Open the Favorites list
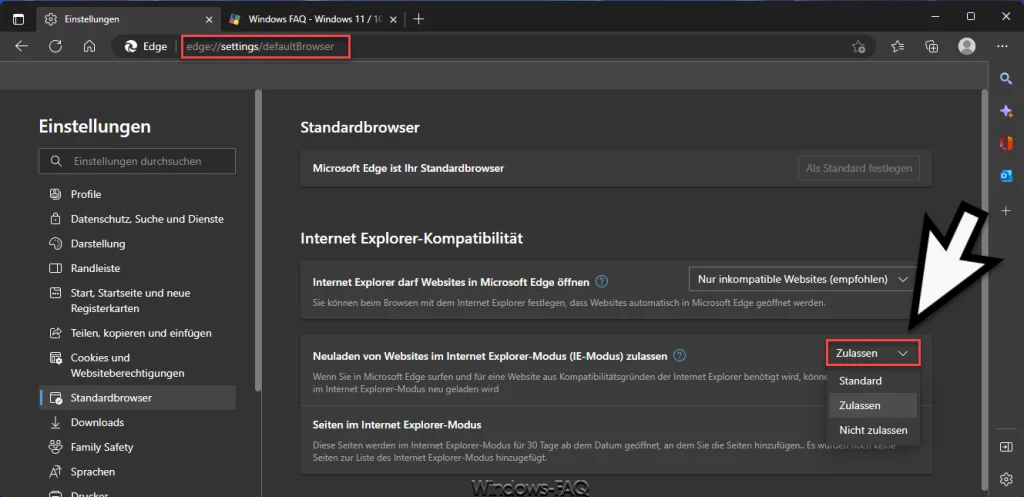 [x=897, y=46]
